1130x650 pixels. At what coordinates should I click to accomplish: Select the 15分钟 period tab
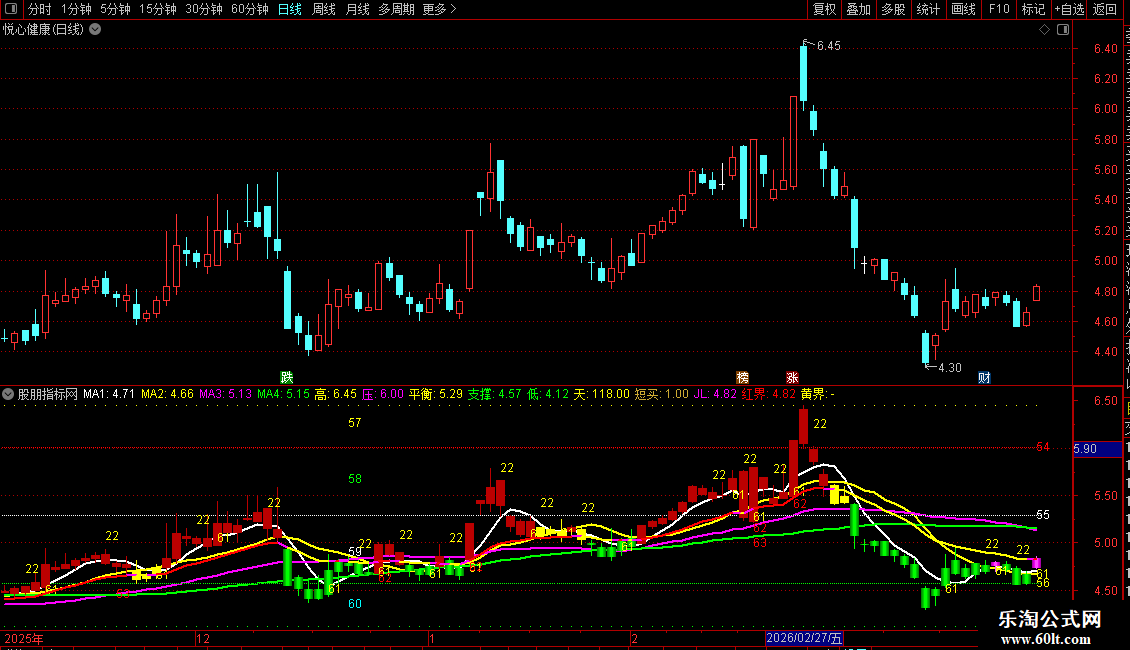click(x=158, y=9)
